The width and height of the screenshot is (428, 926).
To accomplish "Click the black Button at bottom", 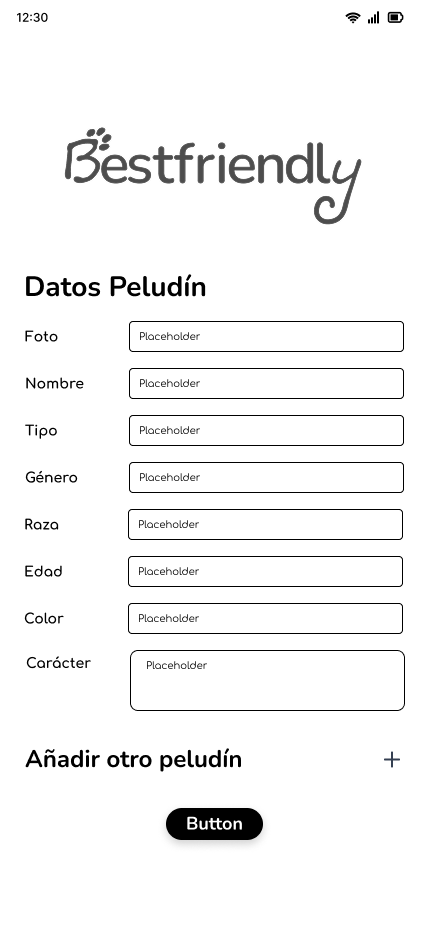I will [214, 824].
